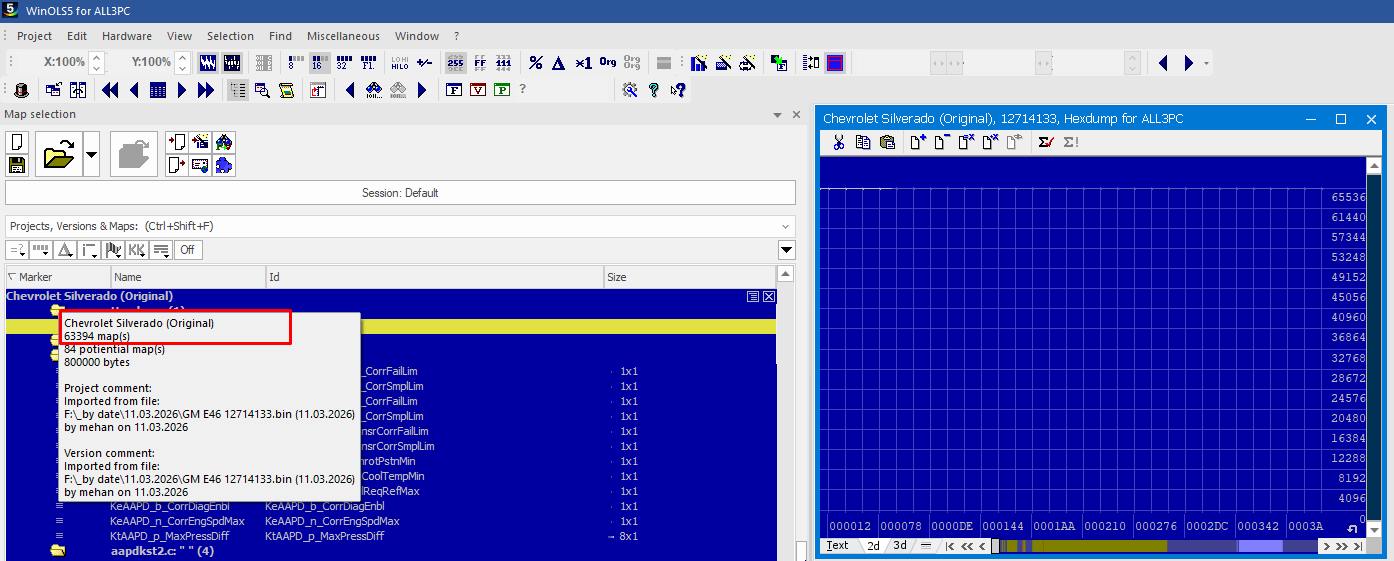Open the delta filter dropdown button

pyautogui.click(x=65, y=250)
